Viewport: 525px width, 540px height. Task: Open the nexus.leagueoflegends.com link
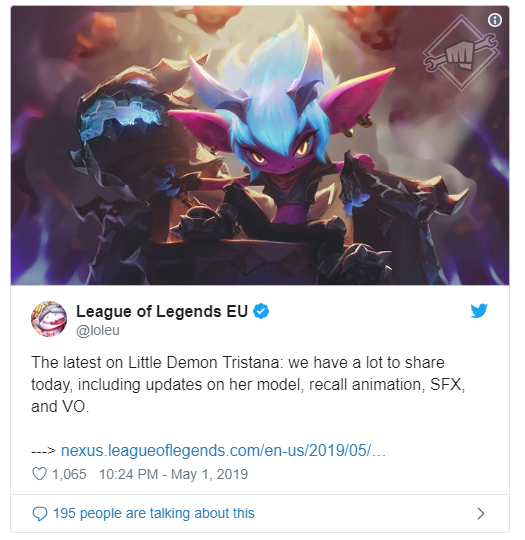coord(223,450)
